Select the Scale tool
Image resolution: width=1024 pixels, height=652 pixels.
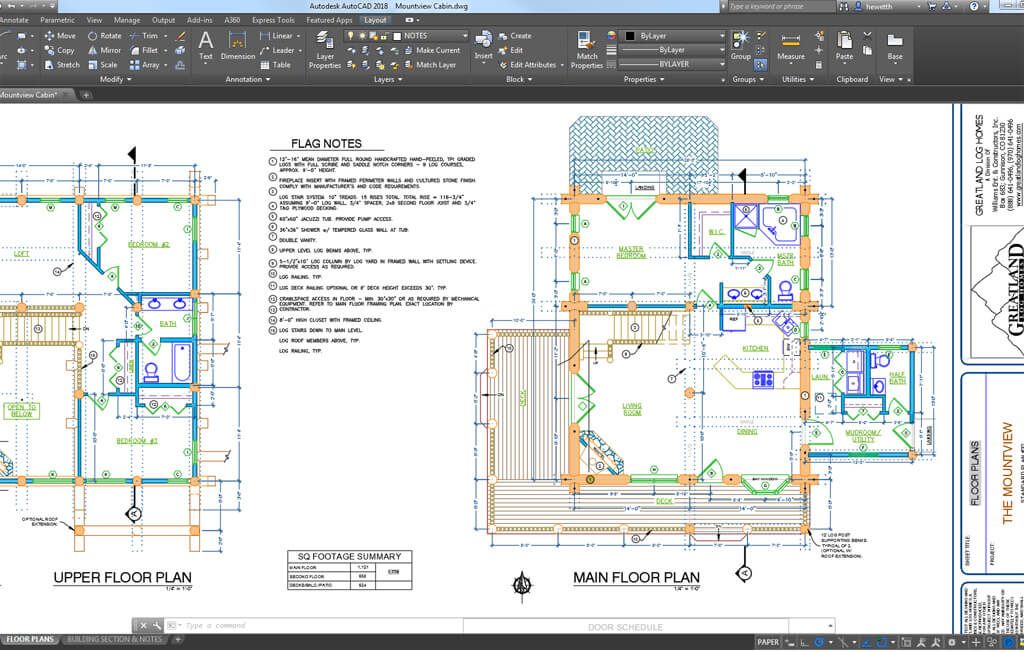[103, 65]
